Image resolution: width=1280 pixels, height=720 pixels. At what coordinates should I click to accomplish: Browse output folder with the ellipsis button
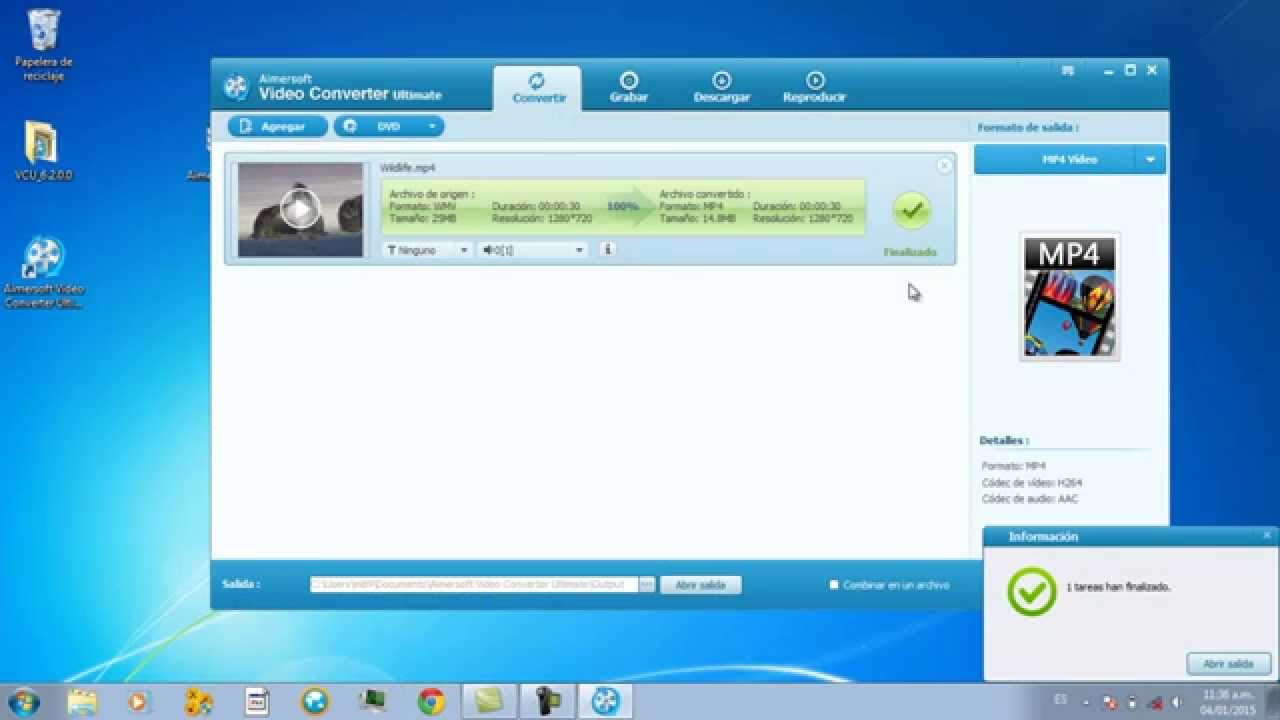pos(647,584)
